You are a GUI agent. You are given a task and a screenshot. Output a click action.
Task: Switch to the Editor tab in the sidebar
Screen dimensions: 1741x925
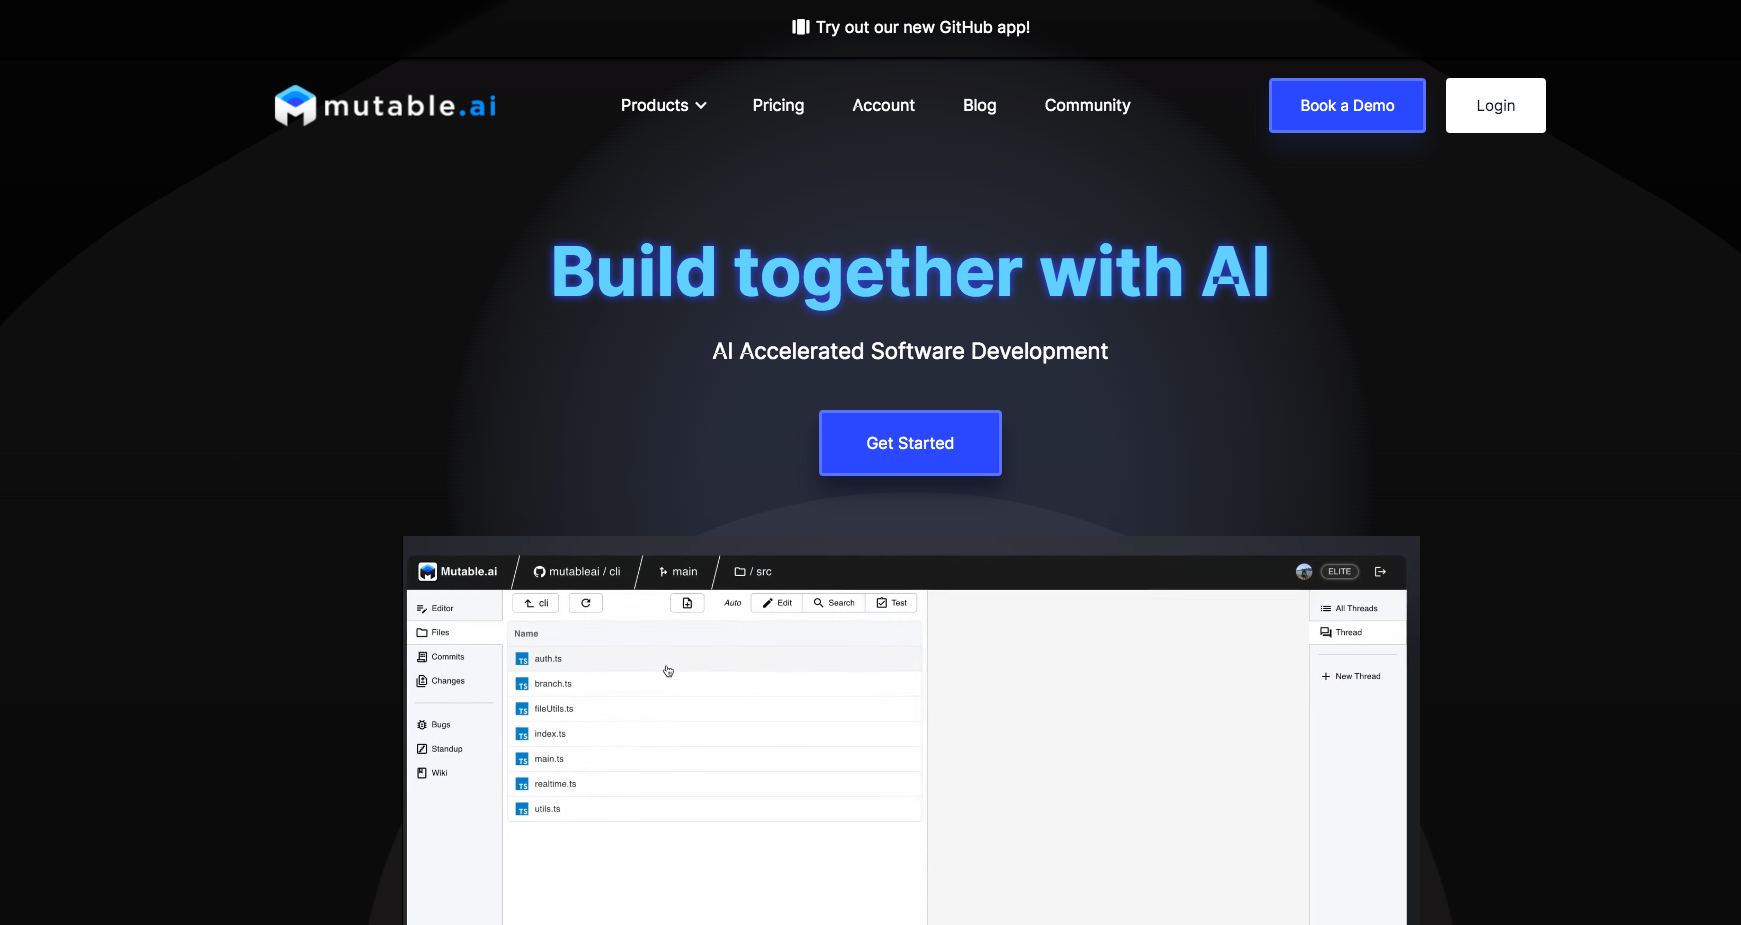tap(439, 607)
